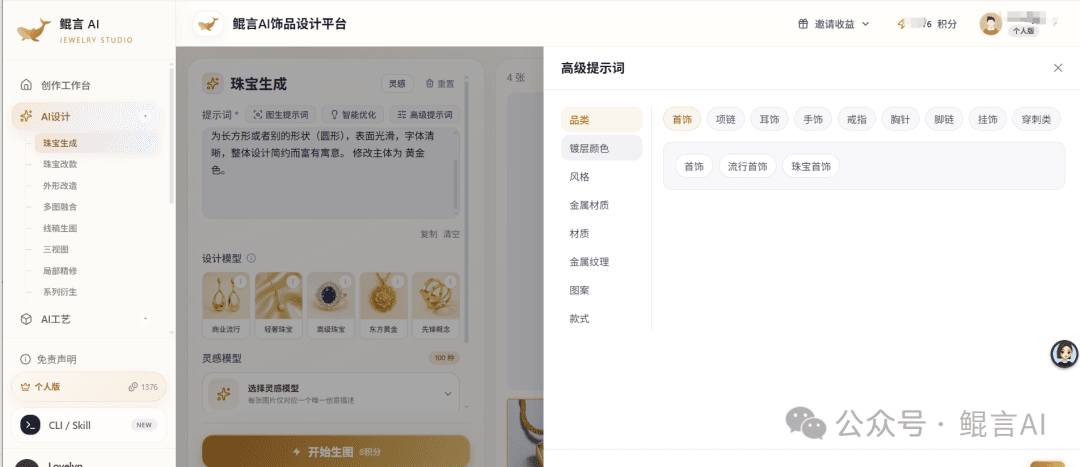Click the info icon on 商业流行 thumbnail
The height and width of the screenshot is (467, 1080).
pos(240,282)
